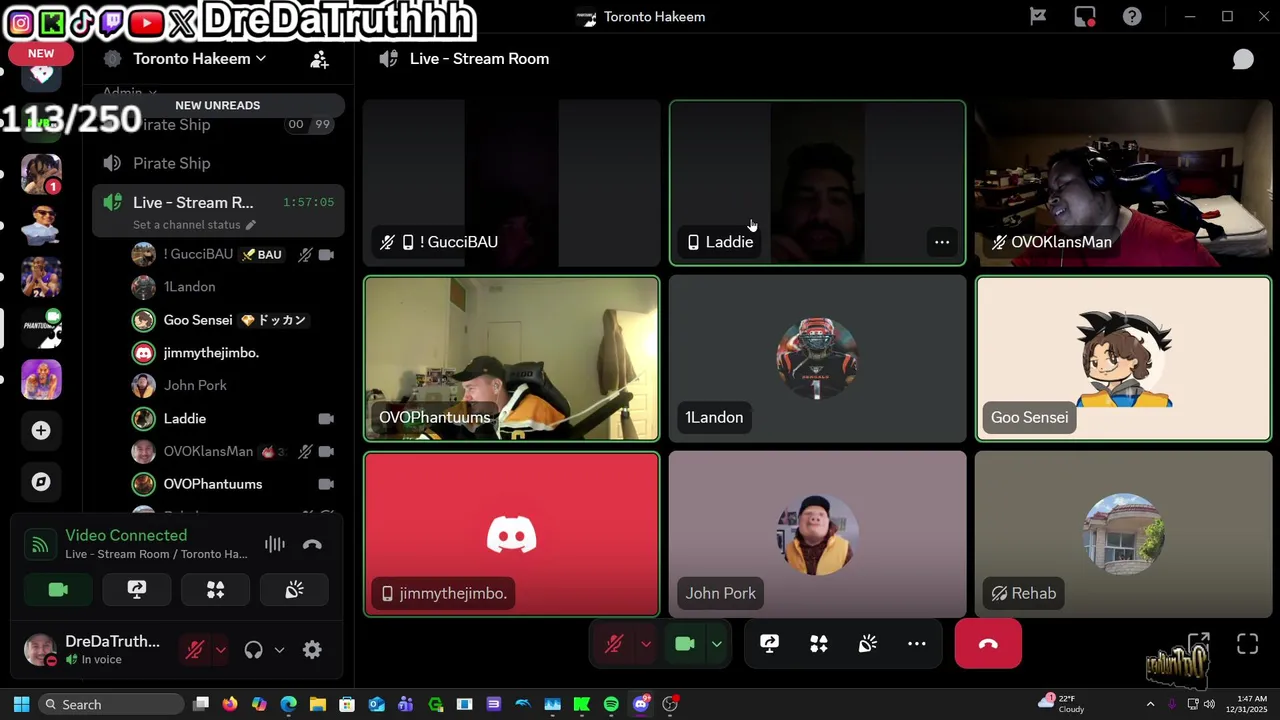Open Firefox from the taskbar
The height and width of the screenshot is (720, 1280).
point(230,704)
